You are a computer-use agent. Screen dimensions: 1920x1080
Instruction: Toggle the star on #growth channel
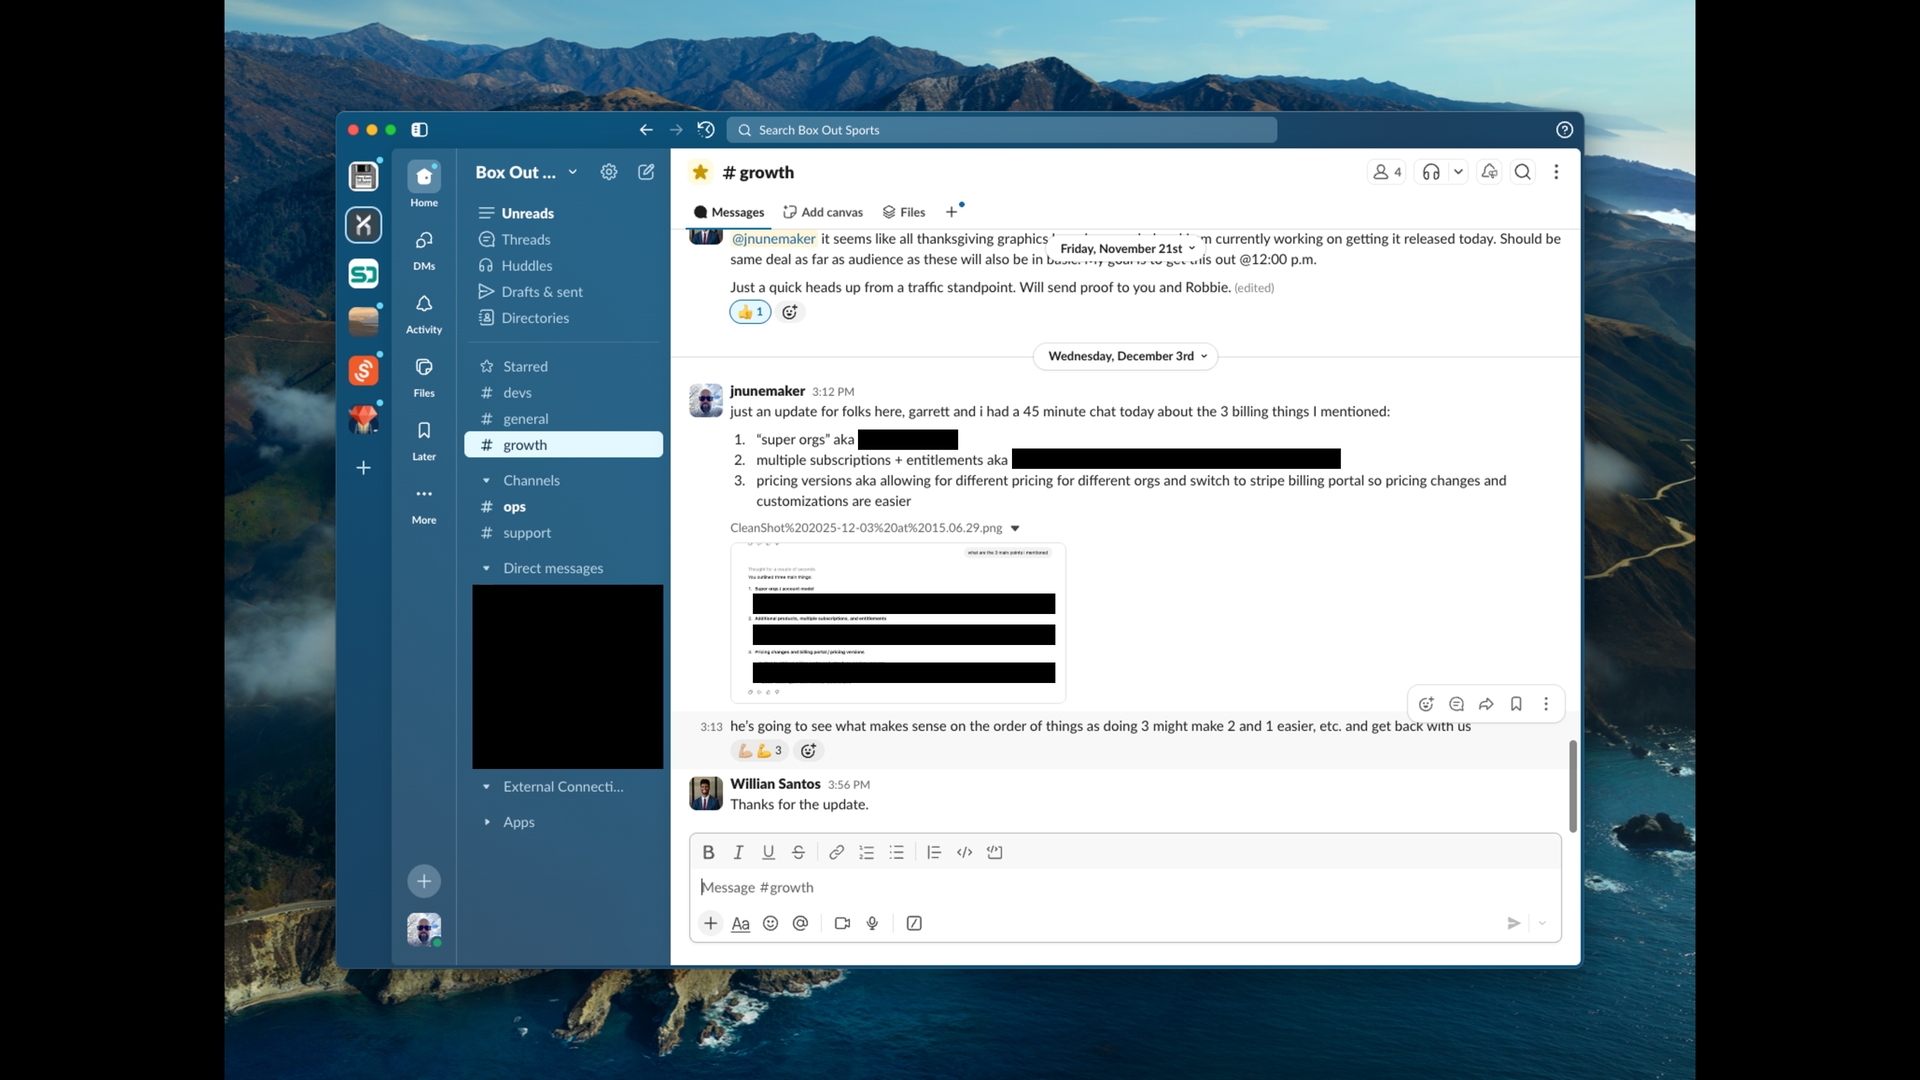(x=700, y=172)
